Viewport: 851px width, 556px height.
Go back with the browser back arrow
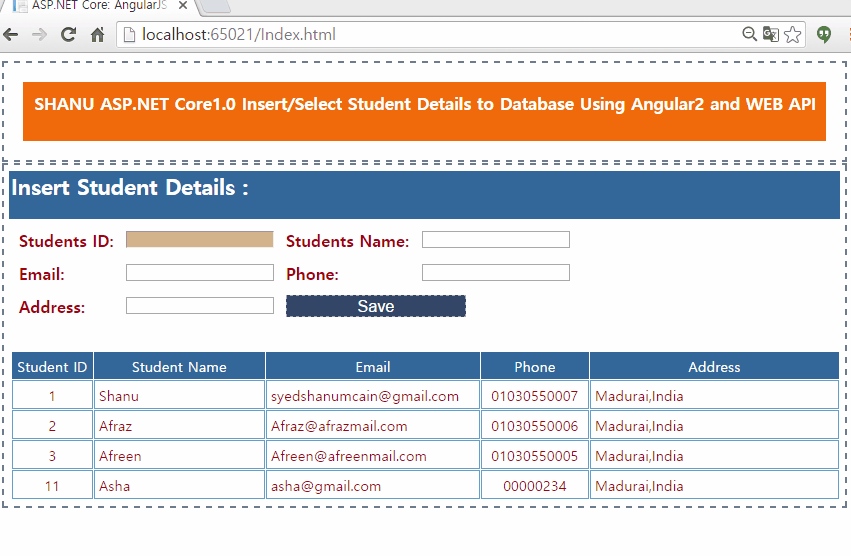click(x=11, y=35)
